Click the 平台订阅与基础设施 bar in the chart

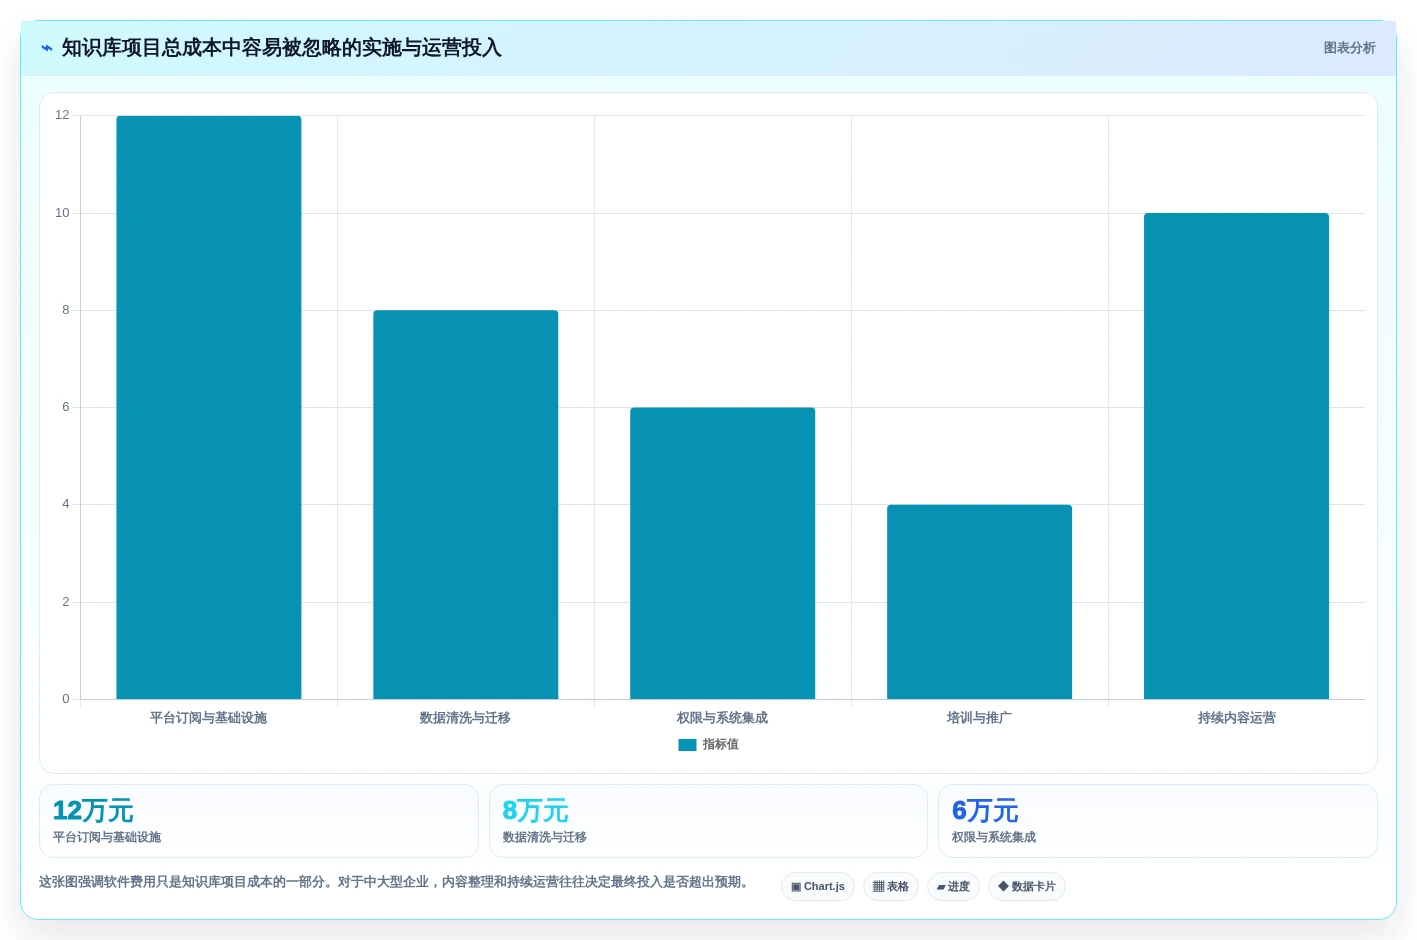209,407
